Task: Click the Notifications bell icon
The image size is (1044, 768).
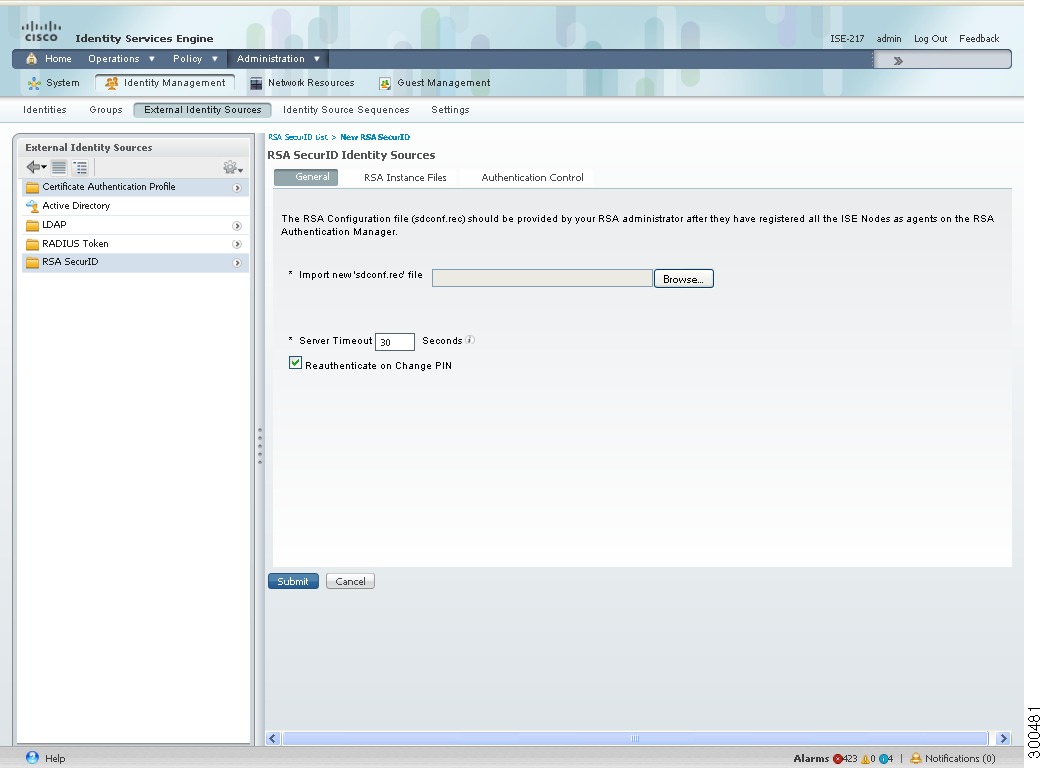Action: click(x=916, y=758)
